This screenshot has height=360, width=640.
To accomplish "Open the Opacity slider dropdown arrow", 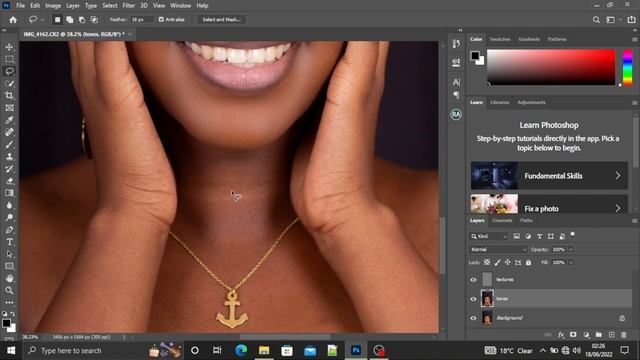I will (571, 249).
